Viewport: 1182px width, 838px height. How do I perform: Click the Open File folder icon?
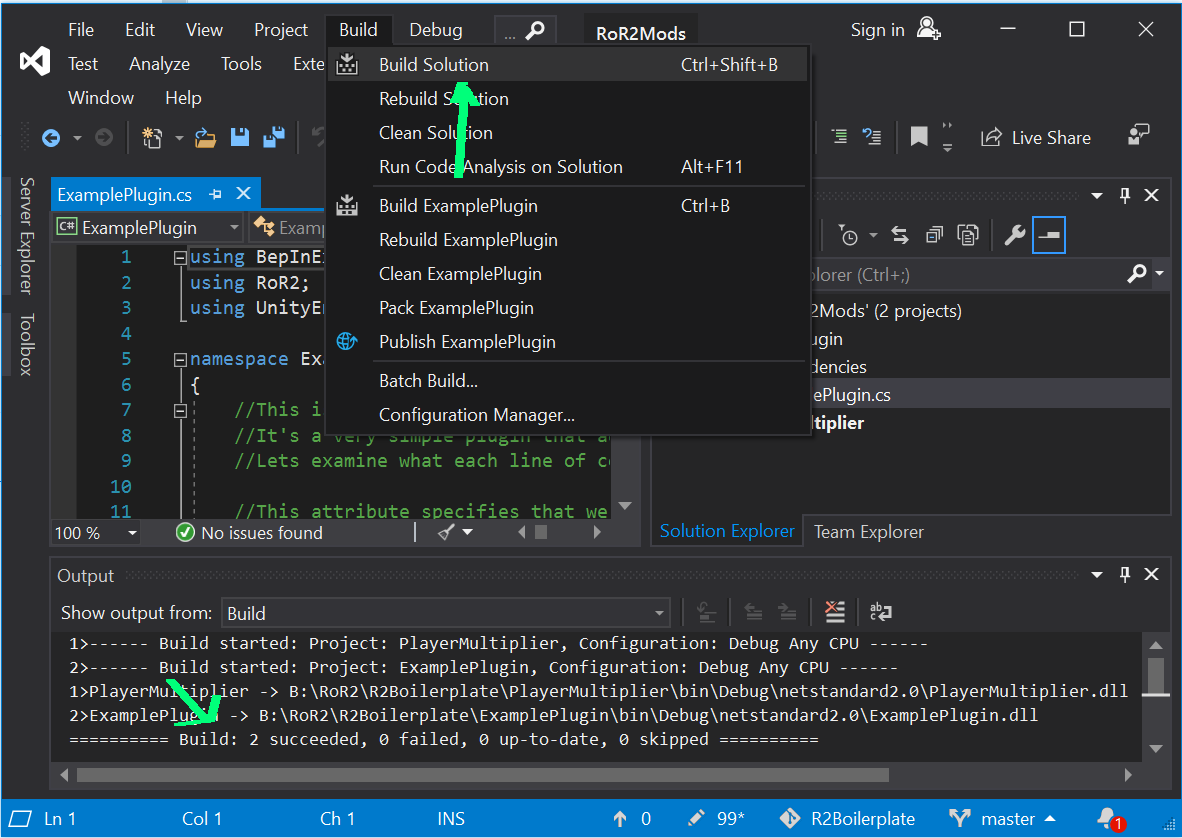point(205,138)
